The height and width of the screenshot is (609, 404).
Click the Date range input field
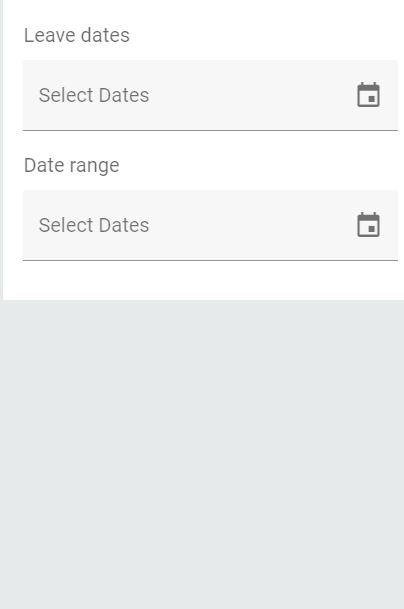point(210,225)
